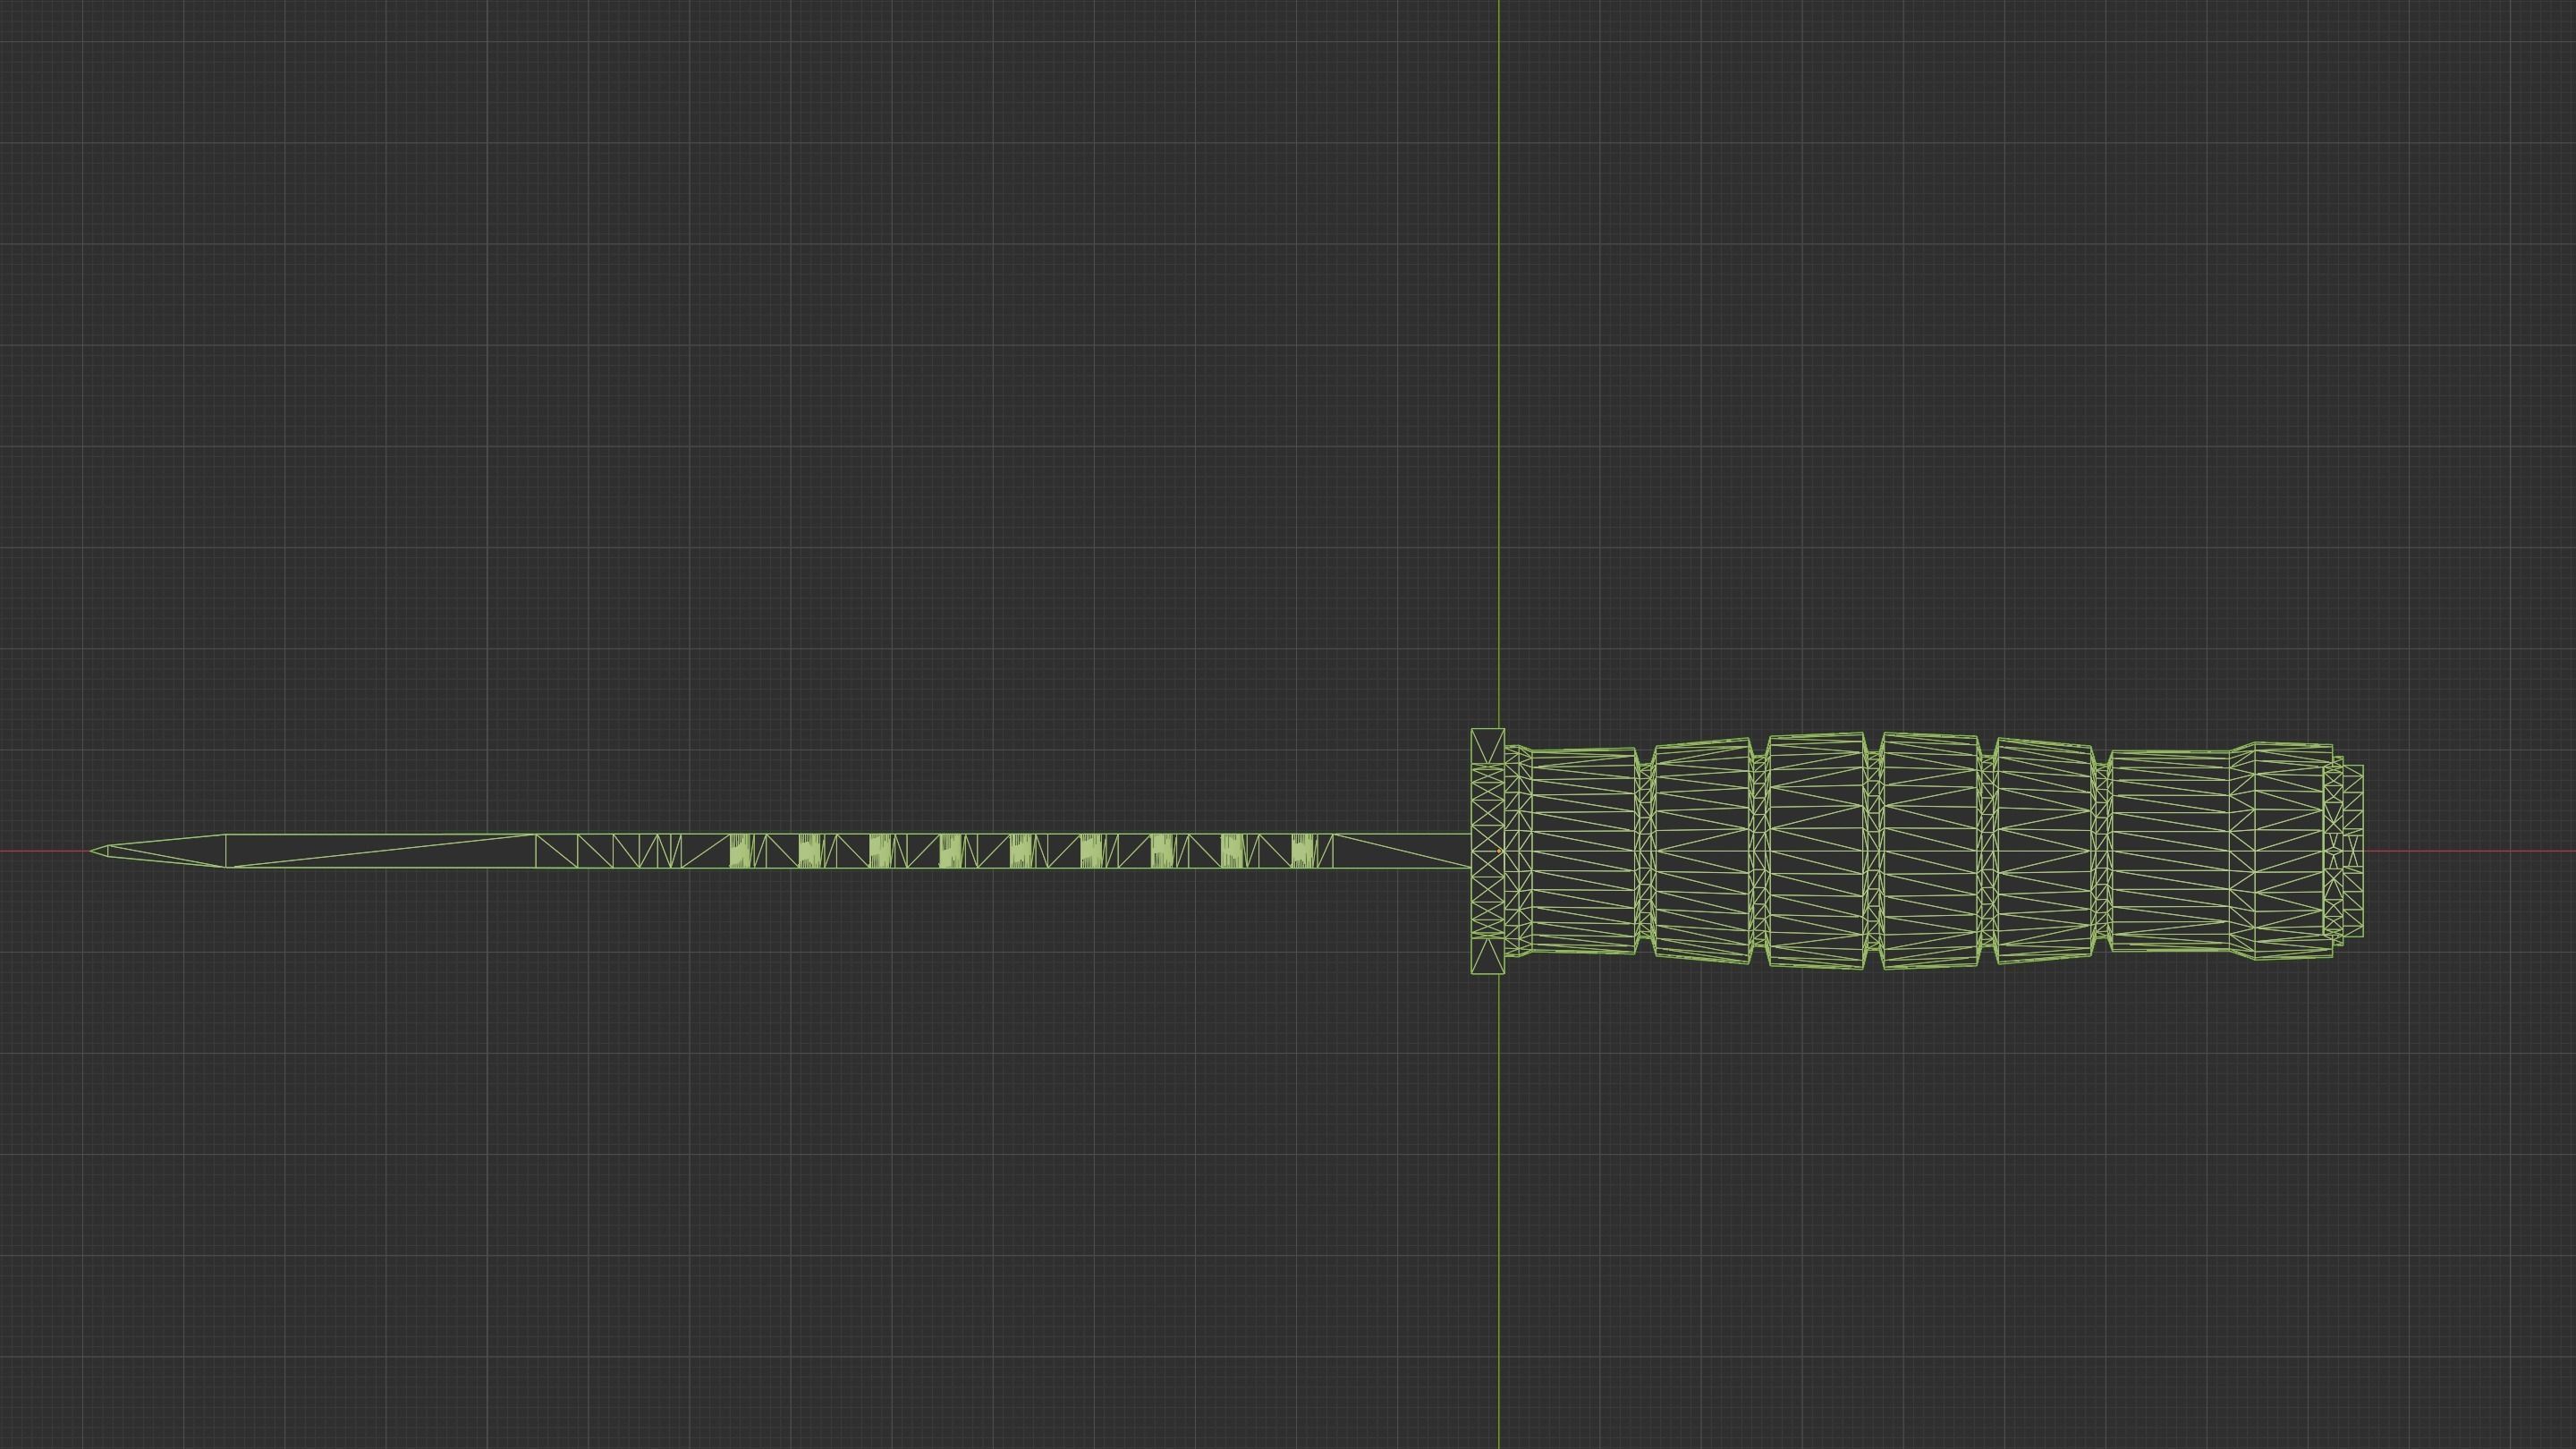The image size is (2576, 1449).
Task: Click the plain shaft section just before the guard
Action: [1400, 851]
